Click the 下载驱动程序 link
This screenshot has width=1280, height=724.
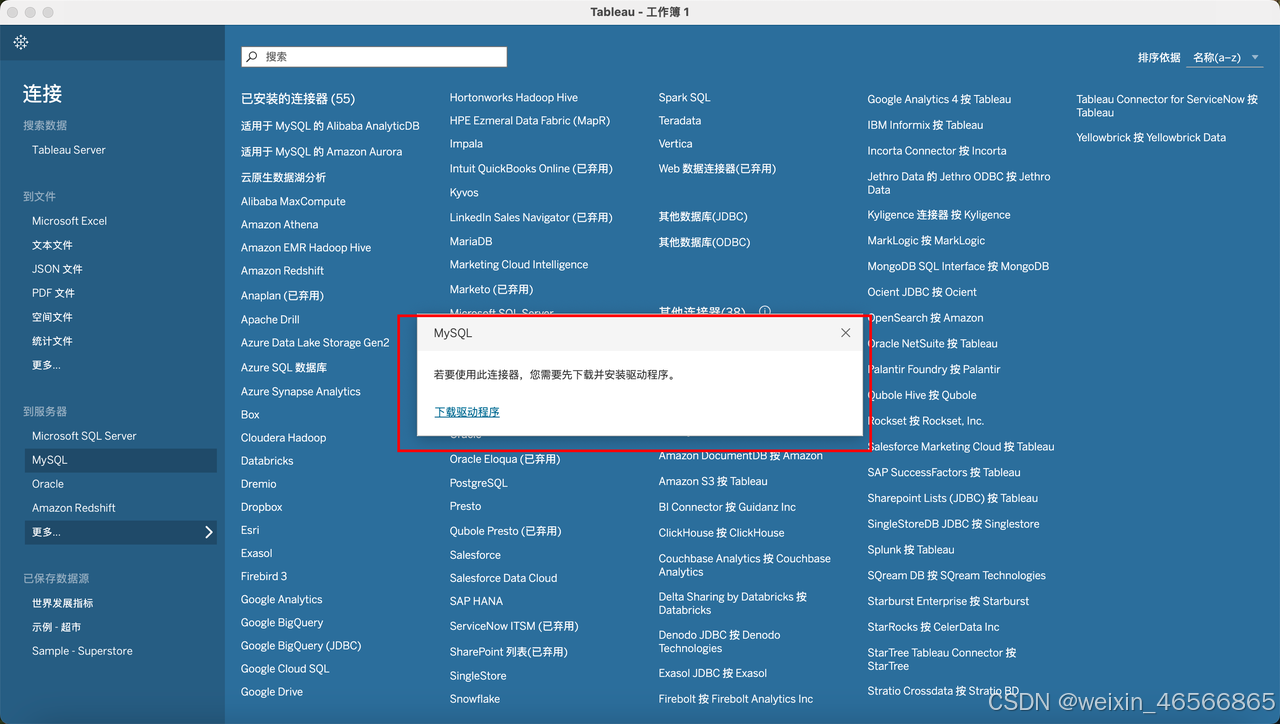tap(467, 412)
